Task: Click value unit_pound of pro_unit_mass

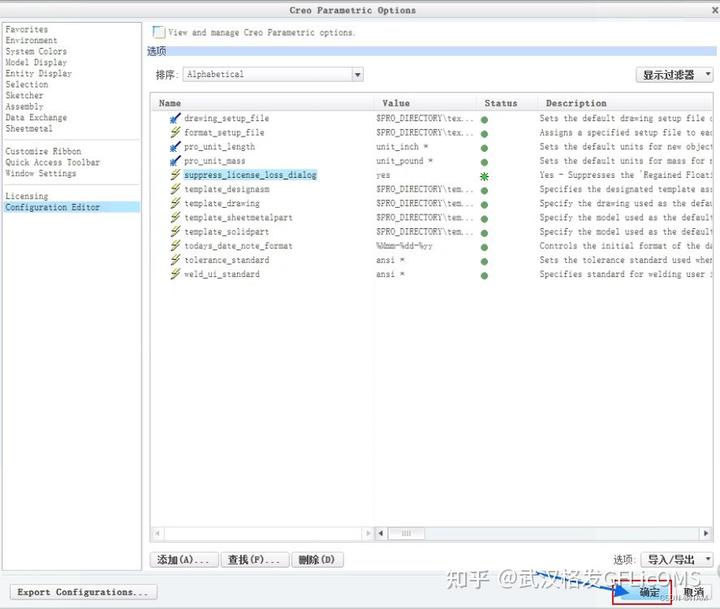Action: tap(404, 161)
